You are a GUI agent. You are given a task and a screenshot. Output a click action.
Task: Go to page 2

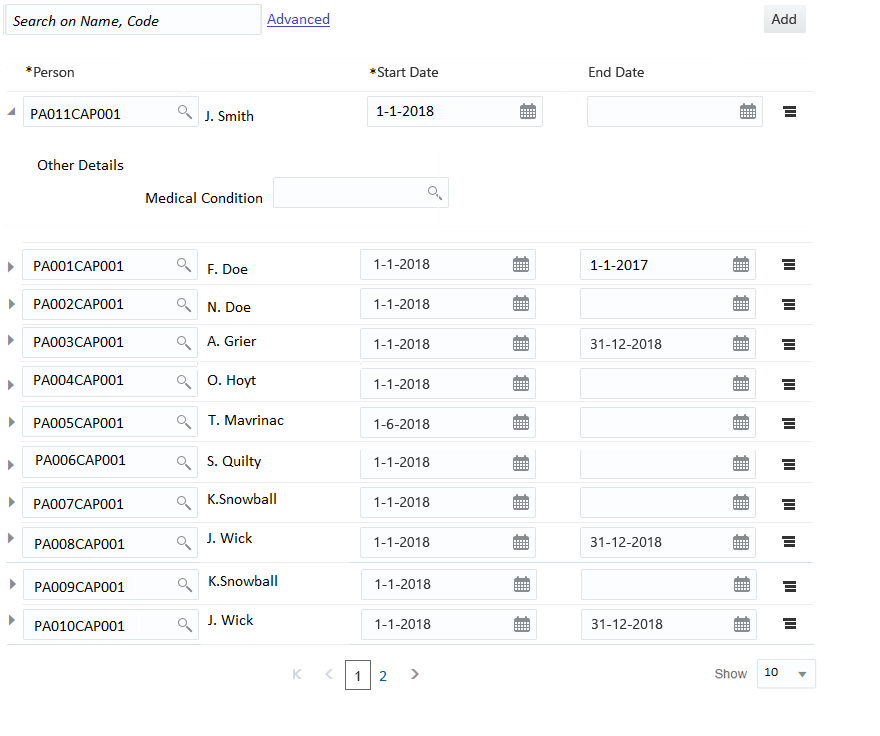click(x=383, y=676)
